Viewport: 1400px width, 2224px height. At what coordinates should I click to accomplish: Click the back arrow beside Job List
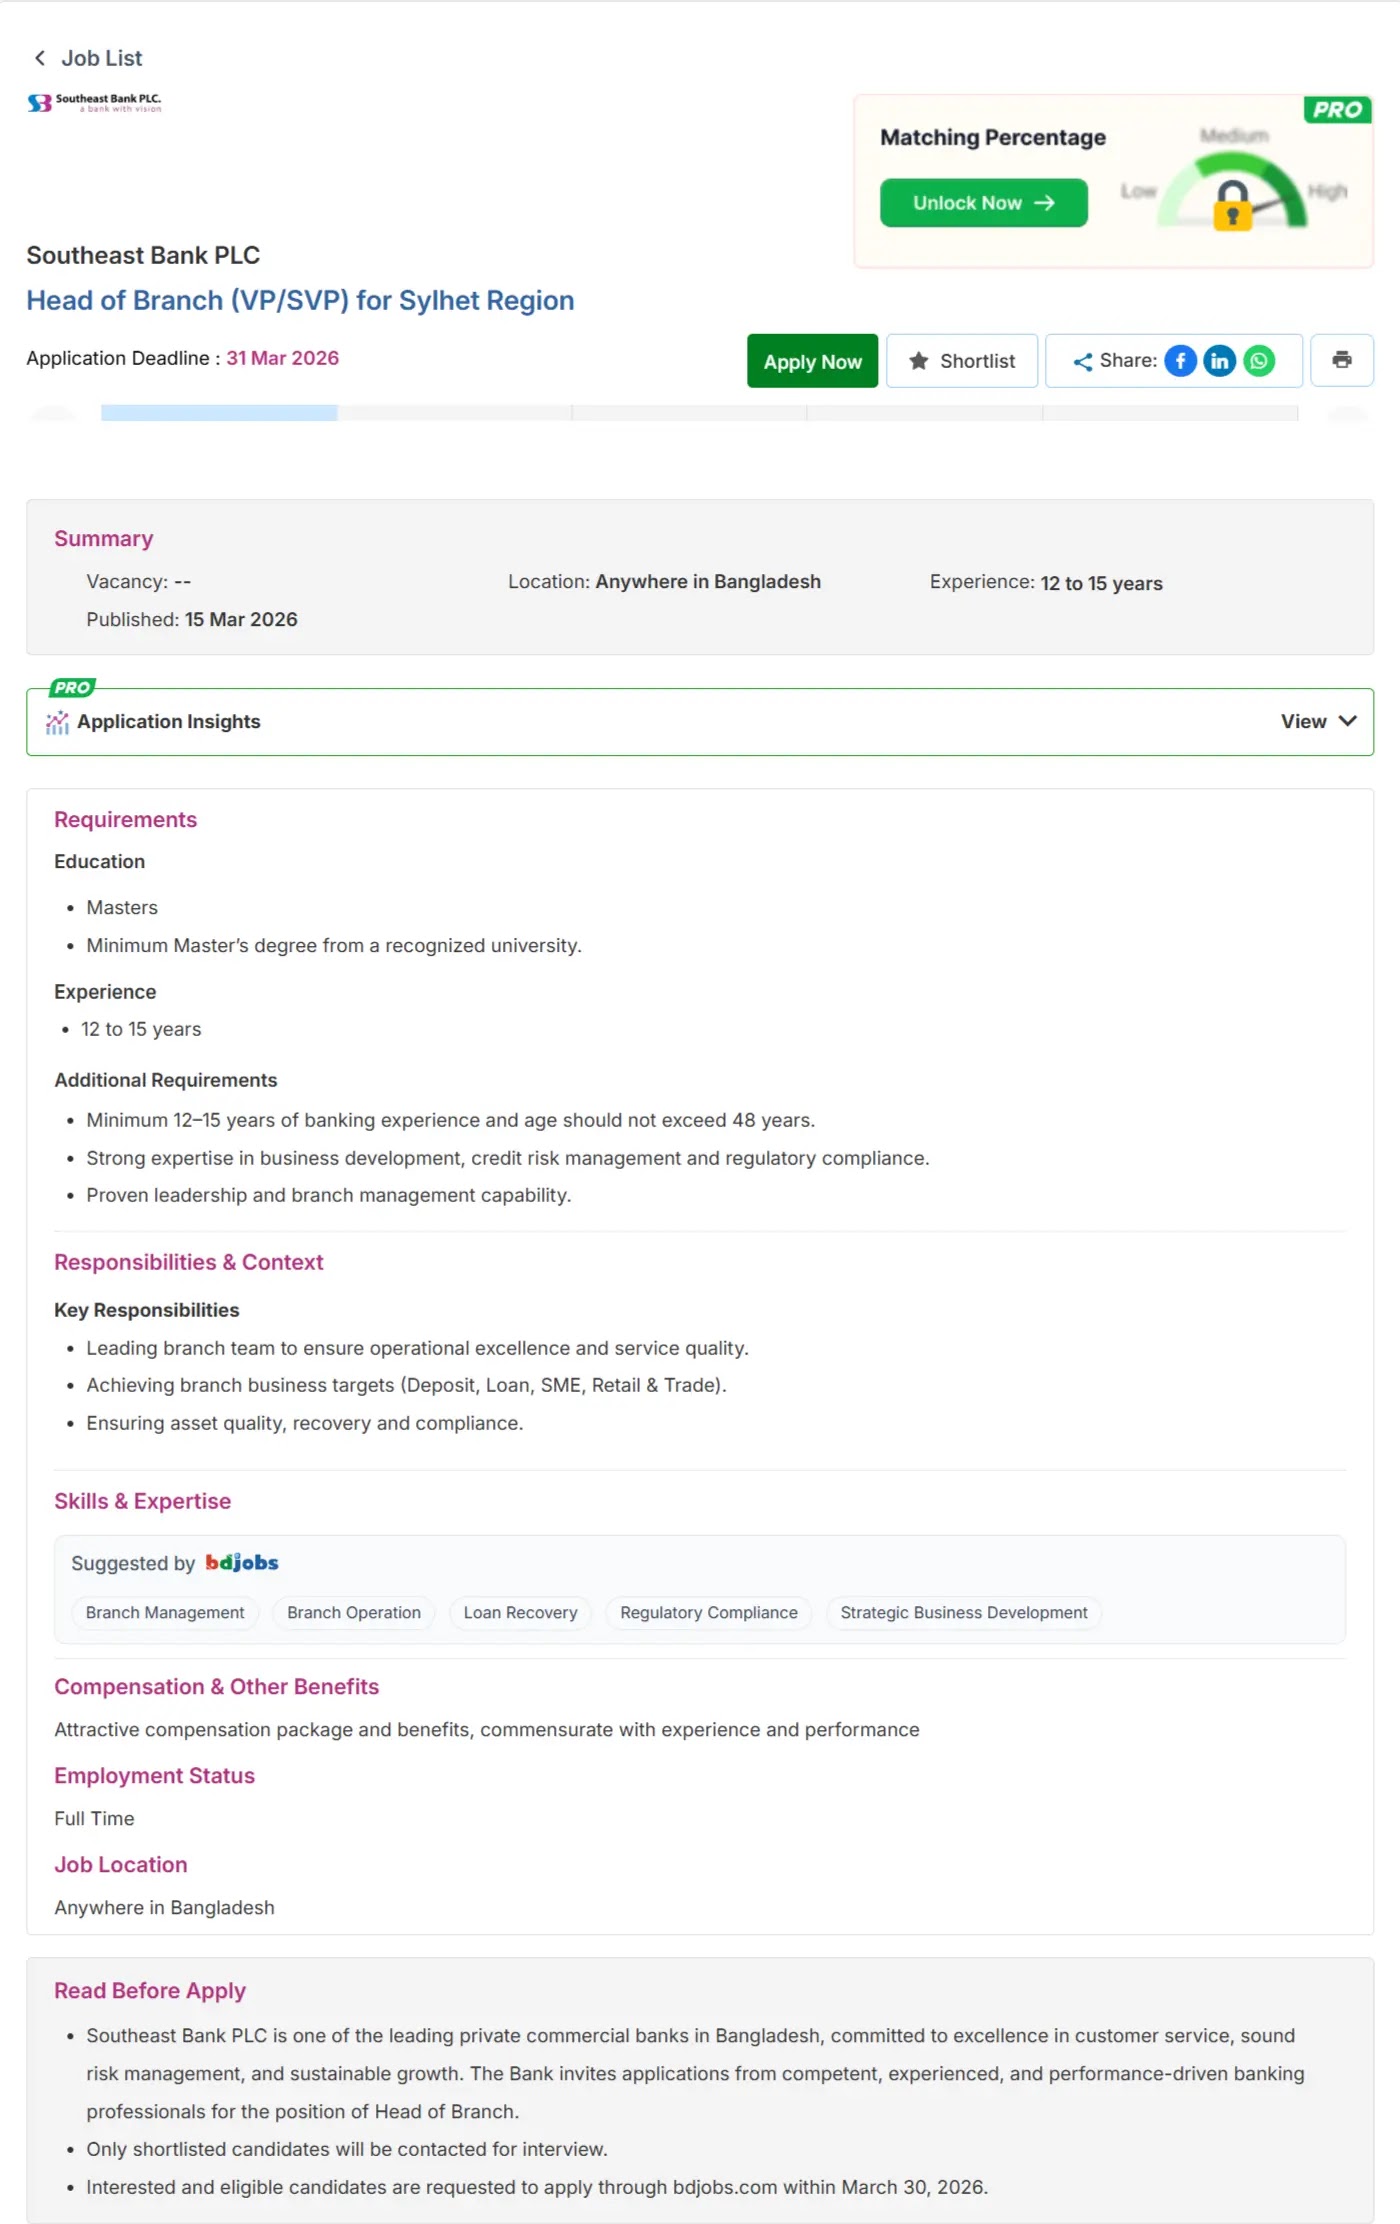point(40,58)
